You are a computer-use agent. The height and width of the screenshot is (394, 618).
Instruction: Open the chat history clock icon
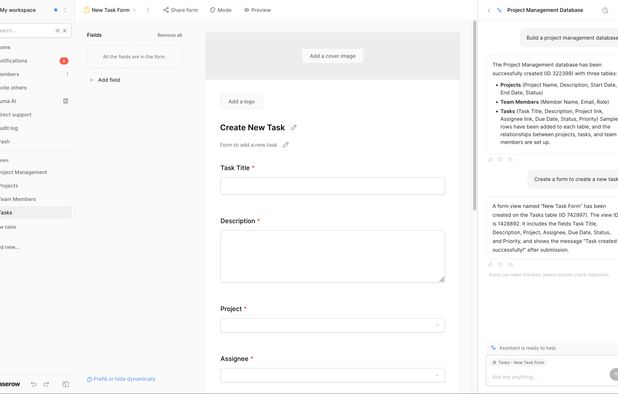click(605, 10)
